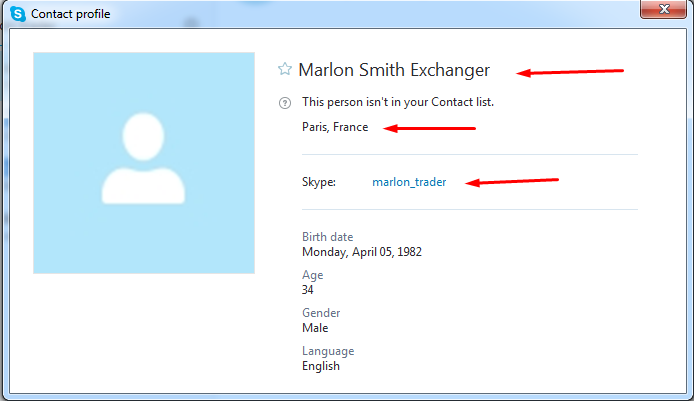Click the "Skype:" field label
Viewport: 694px width, 401px height.
pyautogui.click(x=319, y=182)
